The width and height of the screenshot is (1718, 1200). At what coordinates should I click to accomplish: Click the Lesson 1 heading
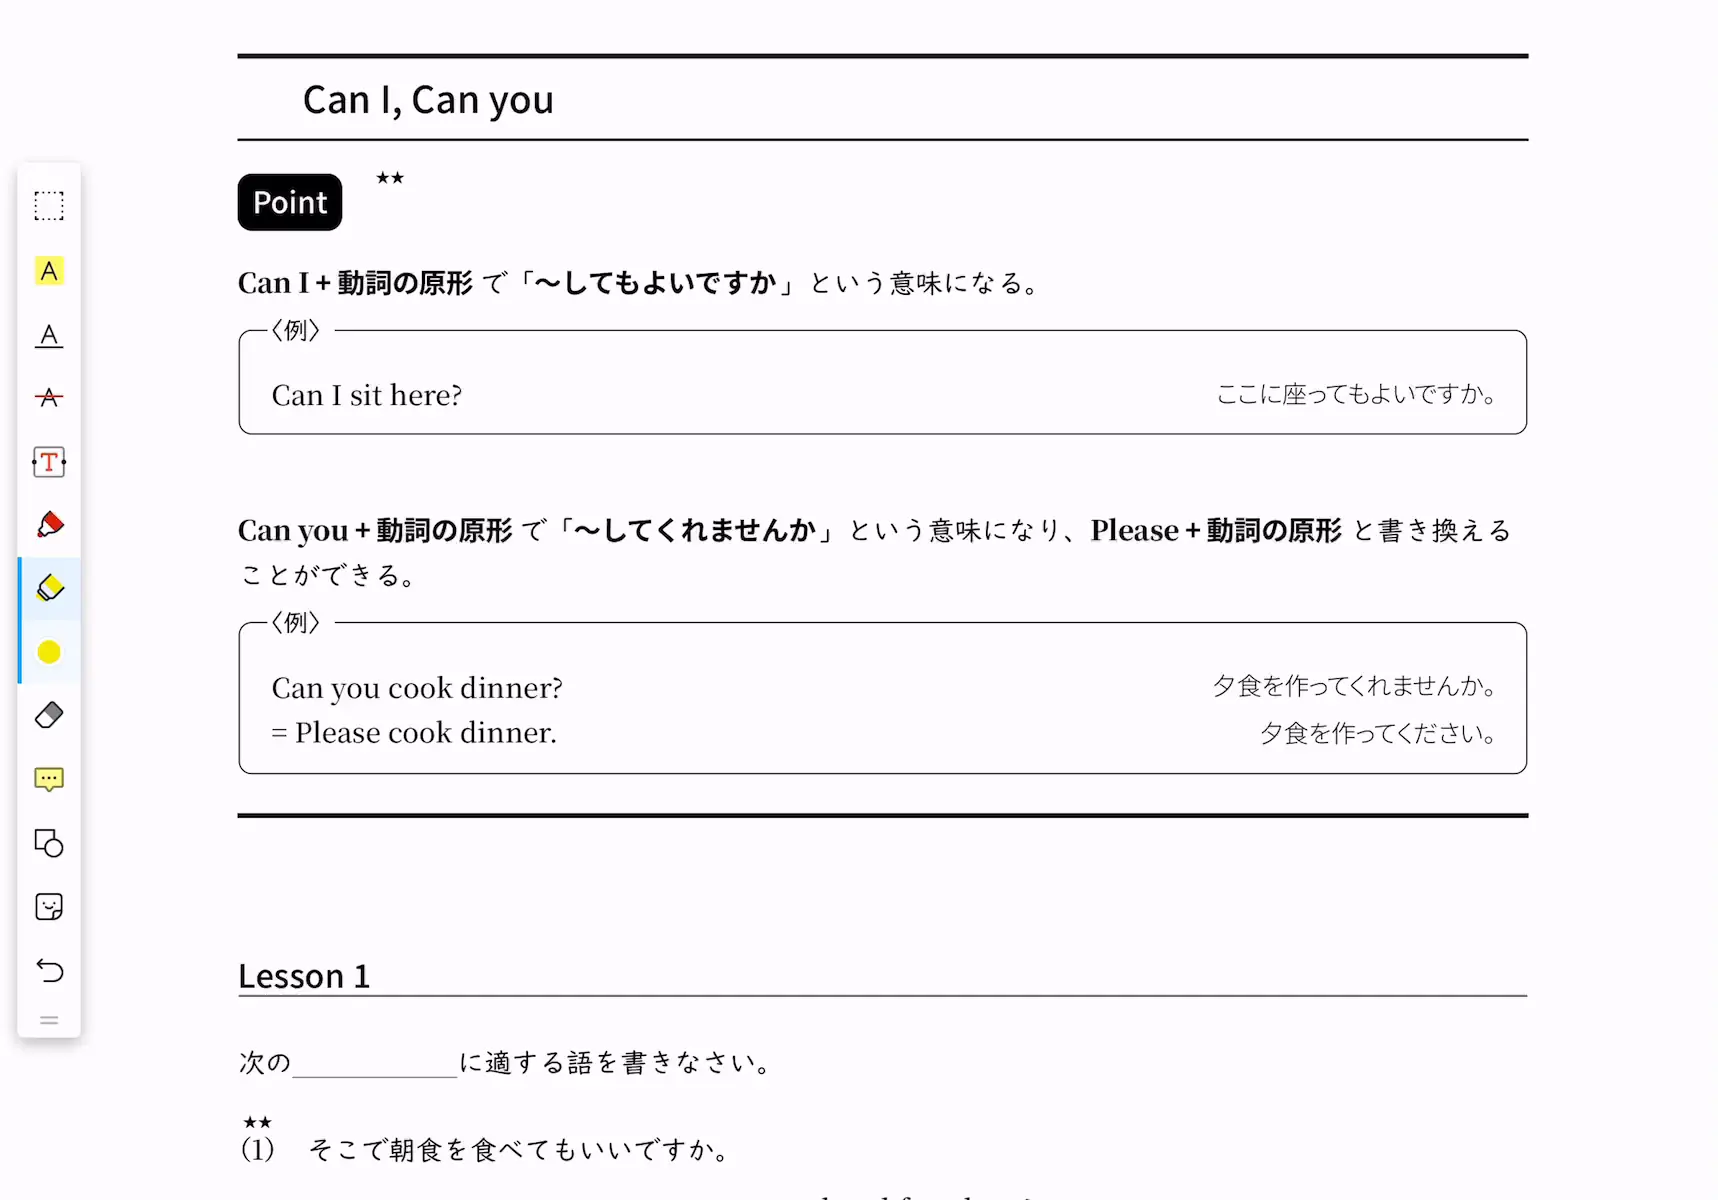point(304,976)
